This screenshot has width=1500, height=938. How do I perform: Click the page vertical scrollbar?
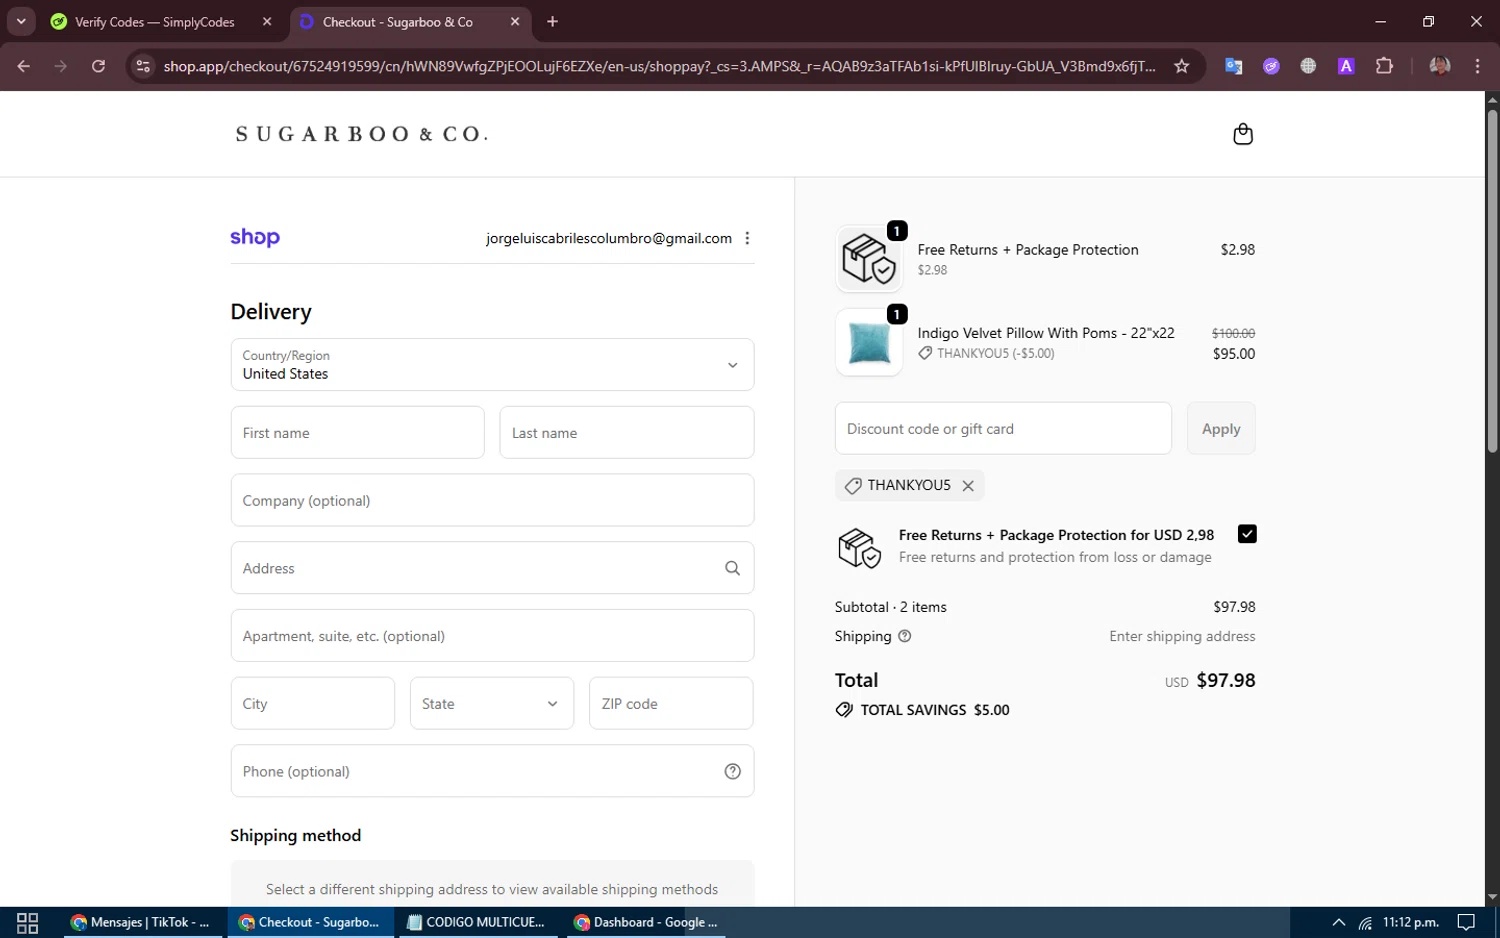1492,281
